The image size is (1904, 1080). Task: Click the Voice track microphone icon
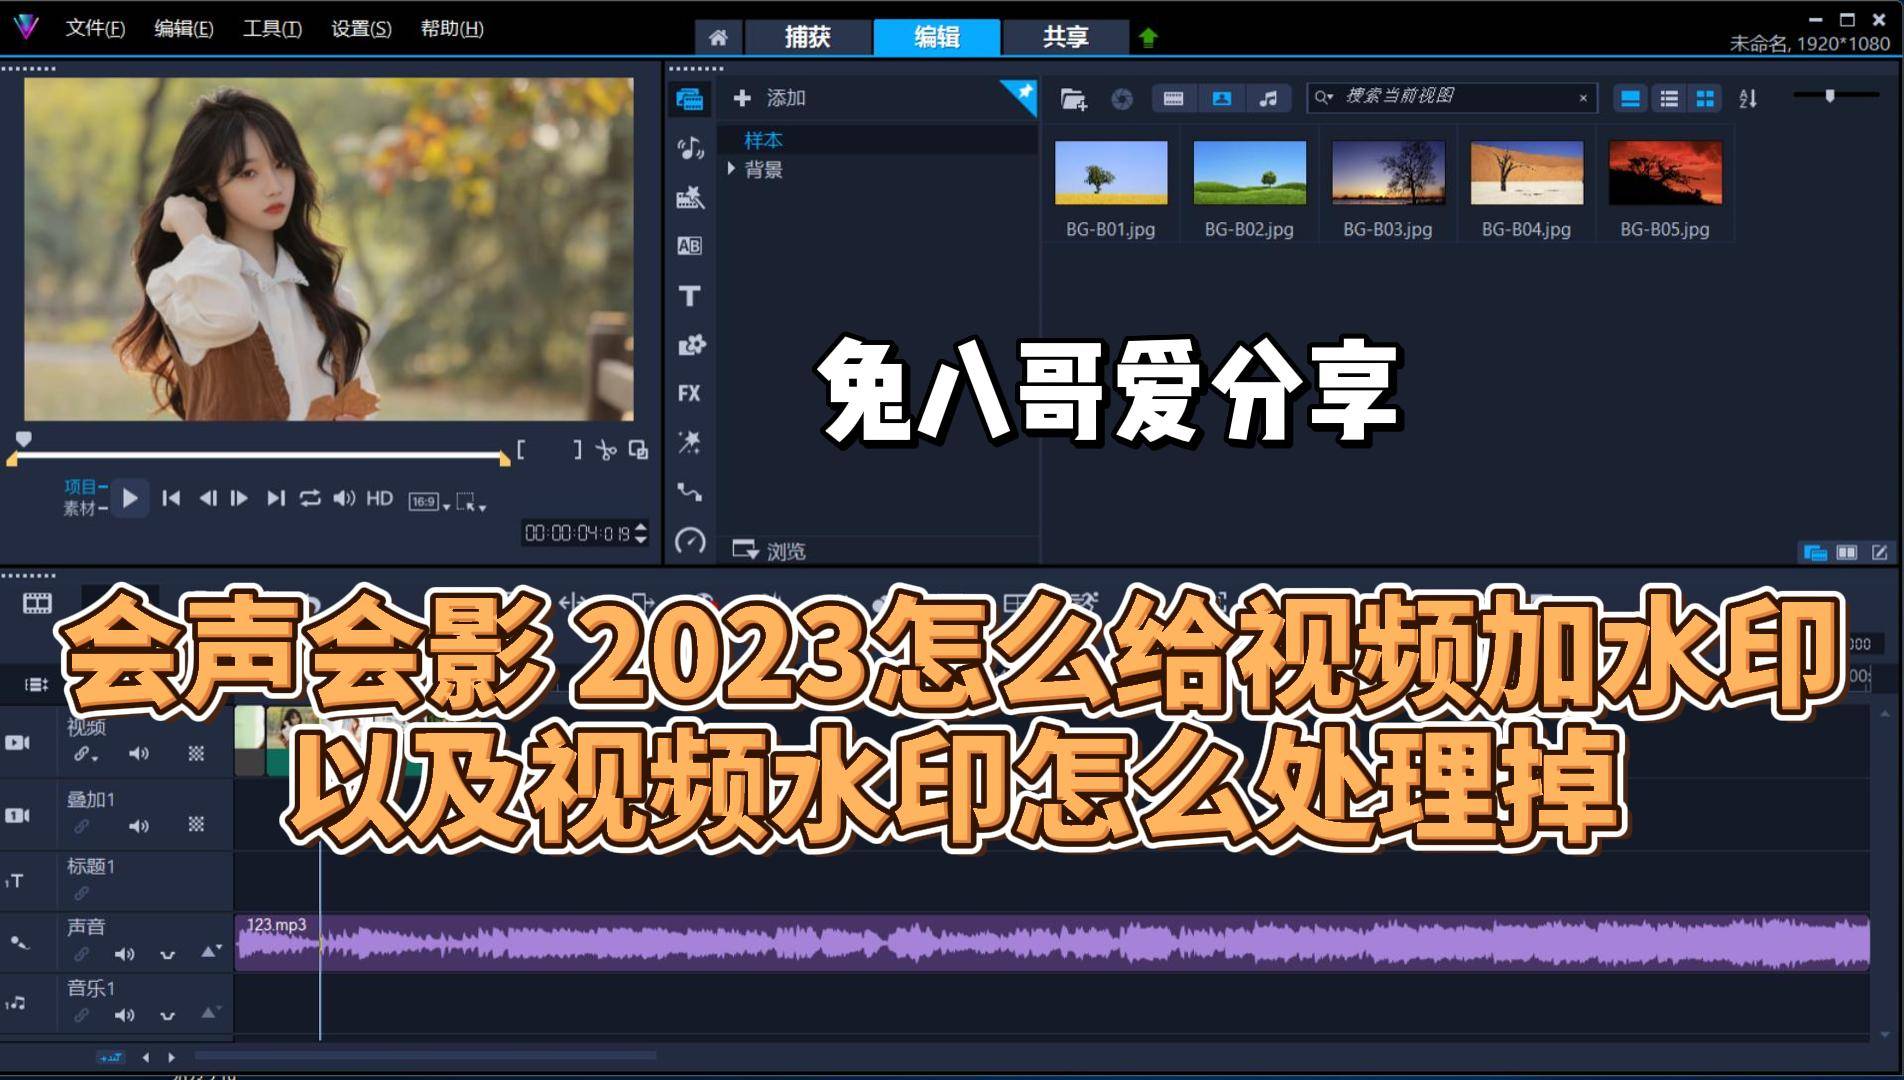click(x=19, y=942)
